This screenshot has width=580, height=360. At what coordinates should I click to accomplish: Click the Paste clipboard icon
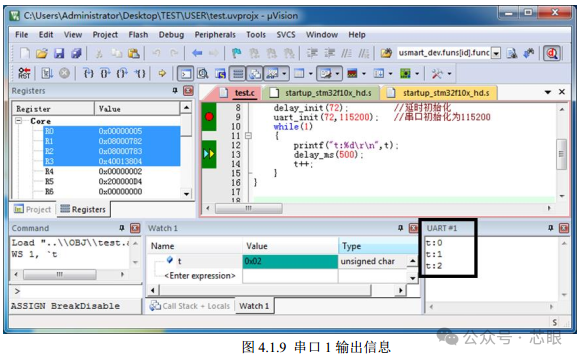click(x=134, y=53)
